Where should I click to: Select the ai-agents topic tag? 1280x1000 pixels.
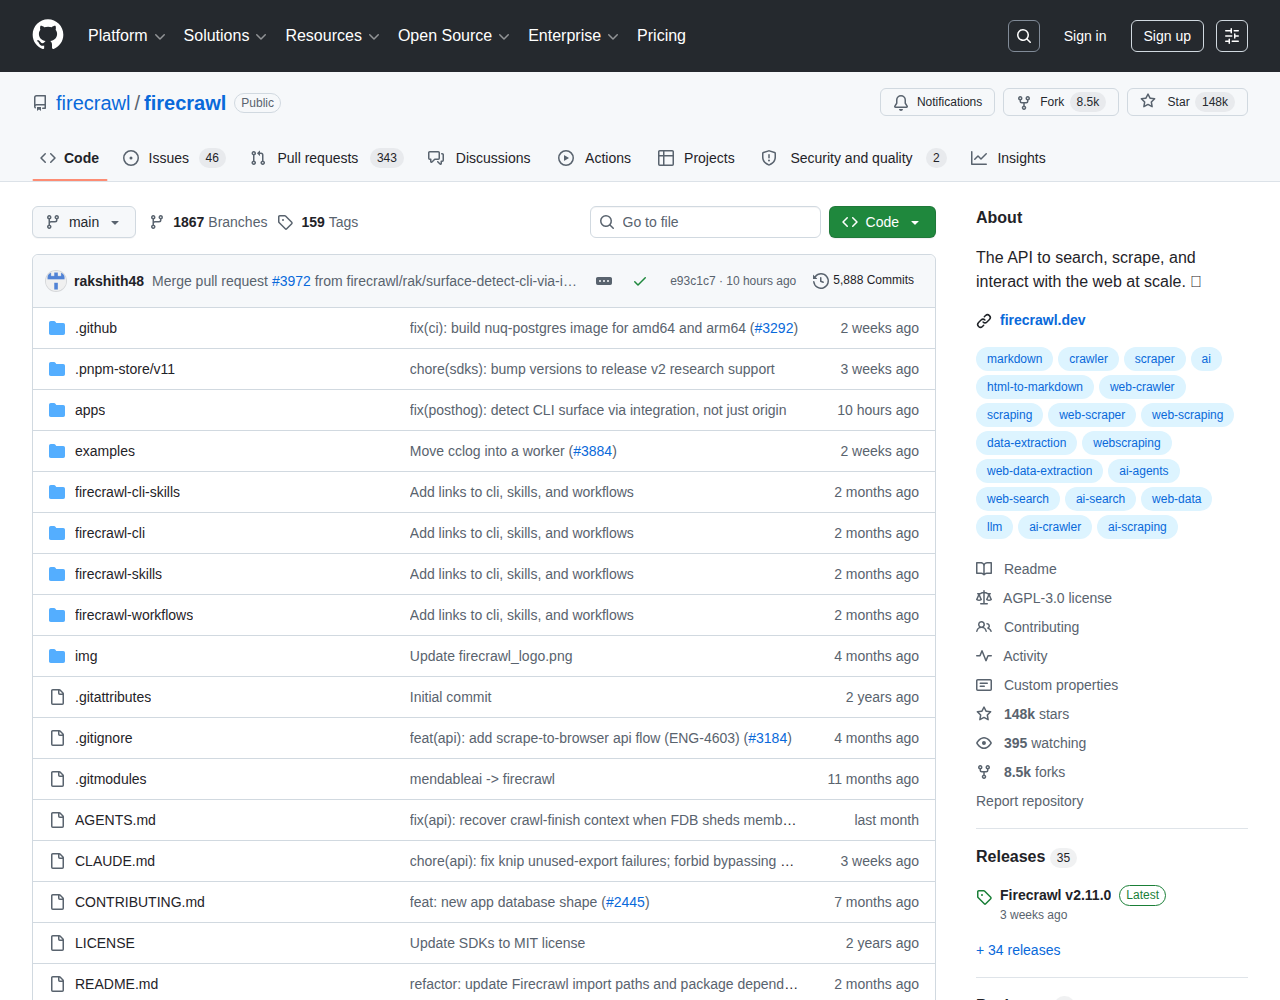[1144, 471]
